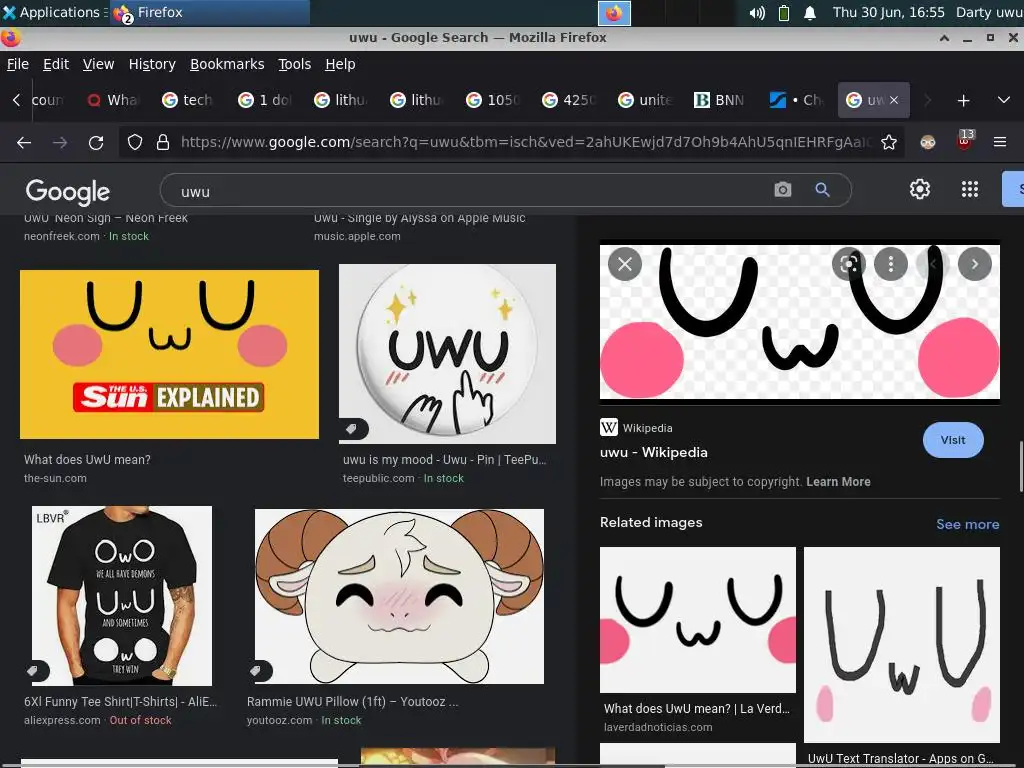Screen dimensions: 1024x768
Task: Click the Learn More copyright link
Action: (x=838, y=481)
